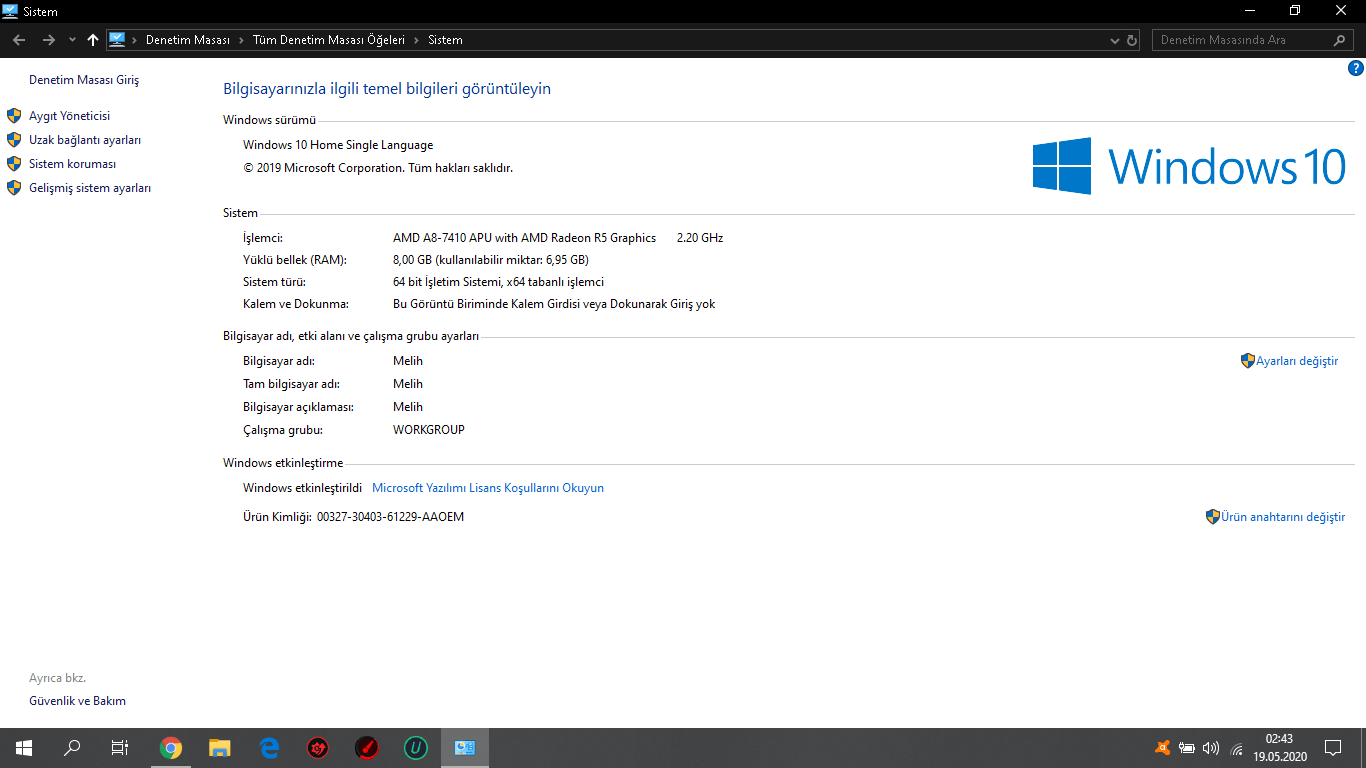
Task: Open Help via the blue question mark
Action: 1356,69
